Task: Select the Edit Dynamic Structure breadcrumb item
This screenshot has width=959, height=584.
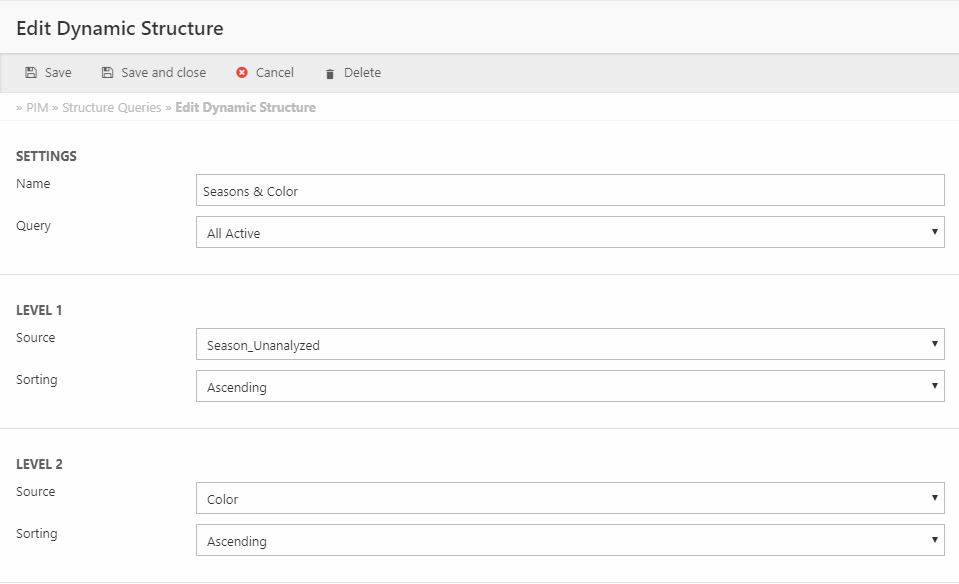Action: click(x=245, y=107)
